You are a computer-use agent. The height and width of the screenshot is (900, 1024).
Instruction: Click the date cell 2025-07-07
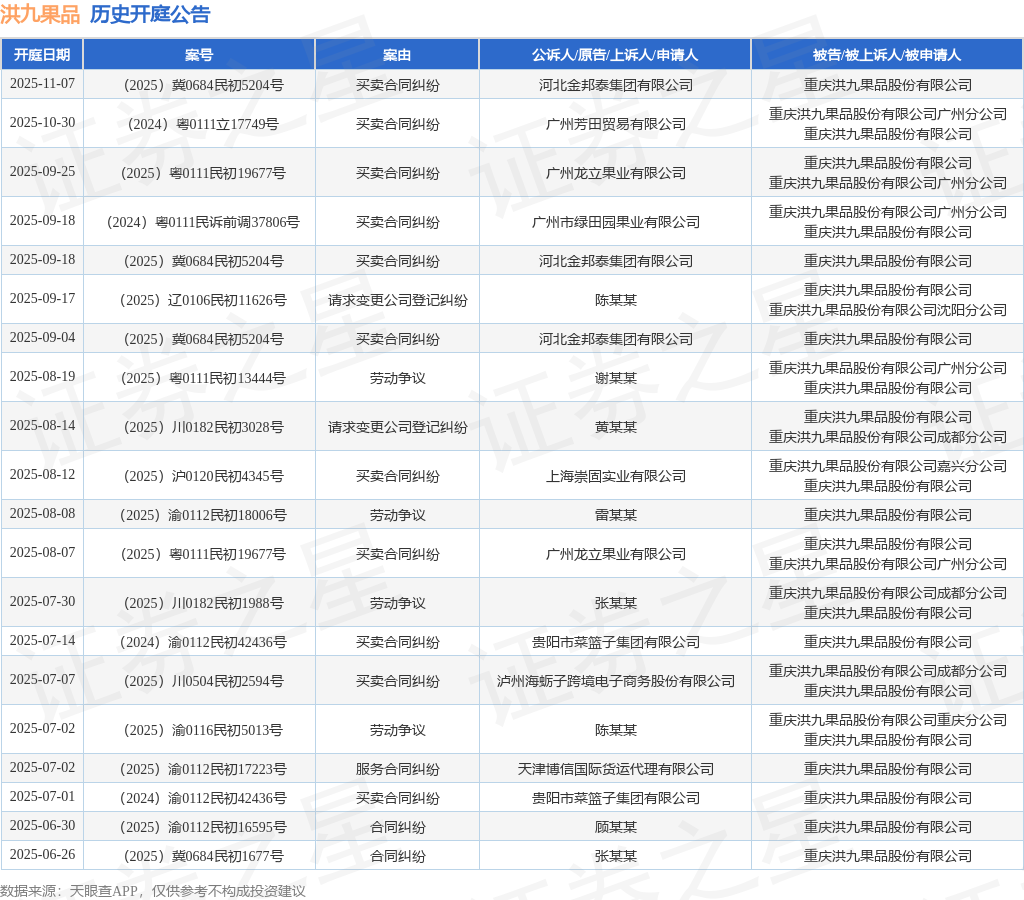click(x=42, y=679)
